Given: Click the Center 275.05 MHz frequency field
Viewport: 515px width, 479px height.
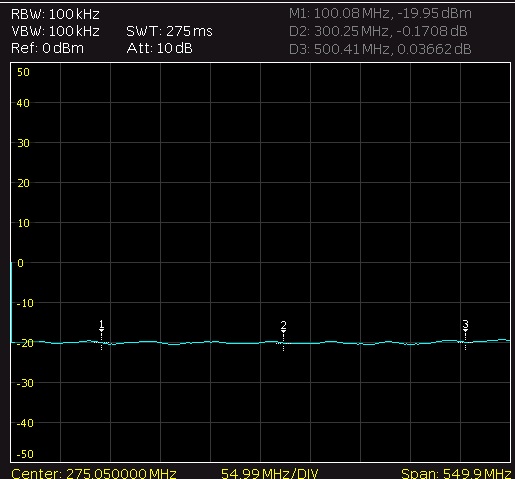Looking at the screenshot, I should coord(94,473).
